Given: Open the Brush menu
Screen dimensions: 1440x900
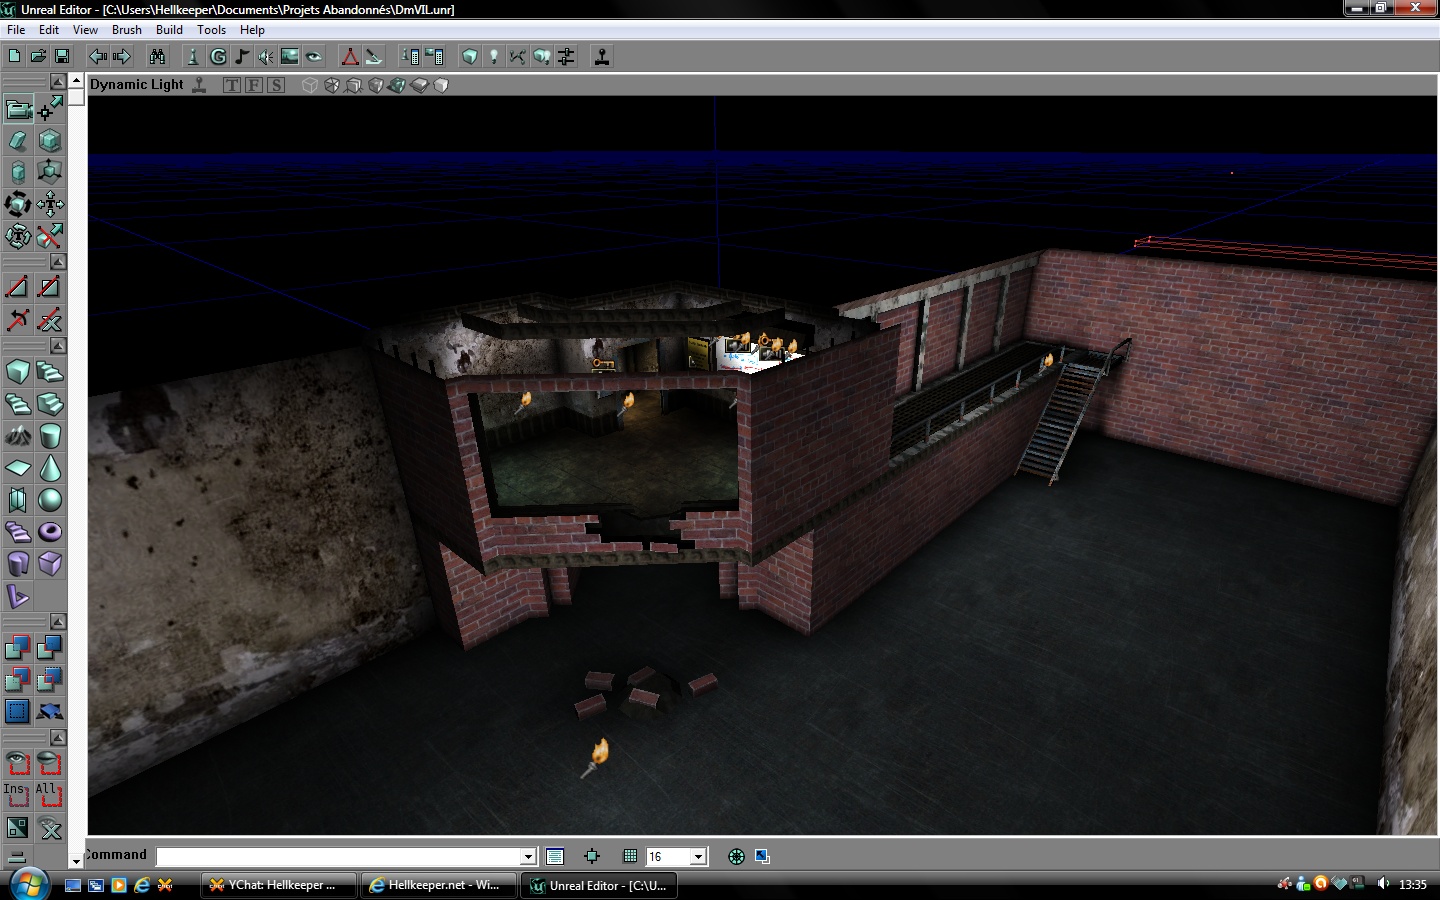Looking at the screenshot, I should pos(126,30).
